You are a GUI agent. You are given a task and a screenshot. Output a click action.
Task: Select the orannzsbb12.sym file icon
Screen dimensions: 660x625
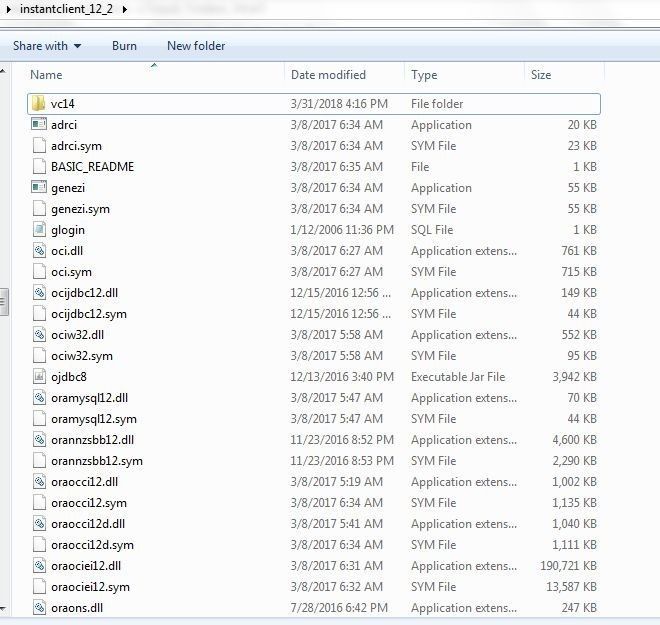point(39,461)
